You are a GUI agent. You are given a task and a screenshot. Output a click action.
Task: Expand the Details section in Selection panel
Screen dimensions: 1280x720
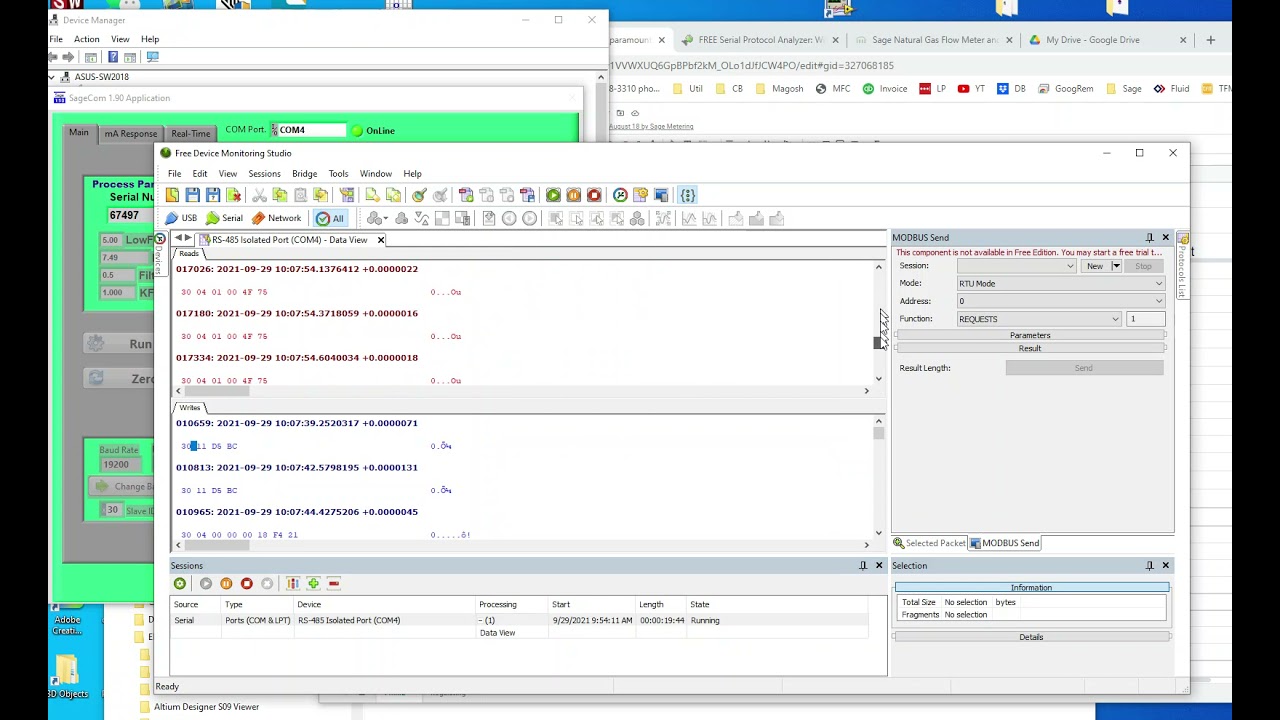(1031, 637)
